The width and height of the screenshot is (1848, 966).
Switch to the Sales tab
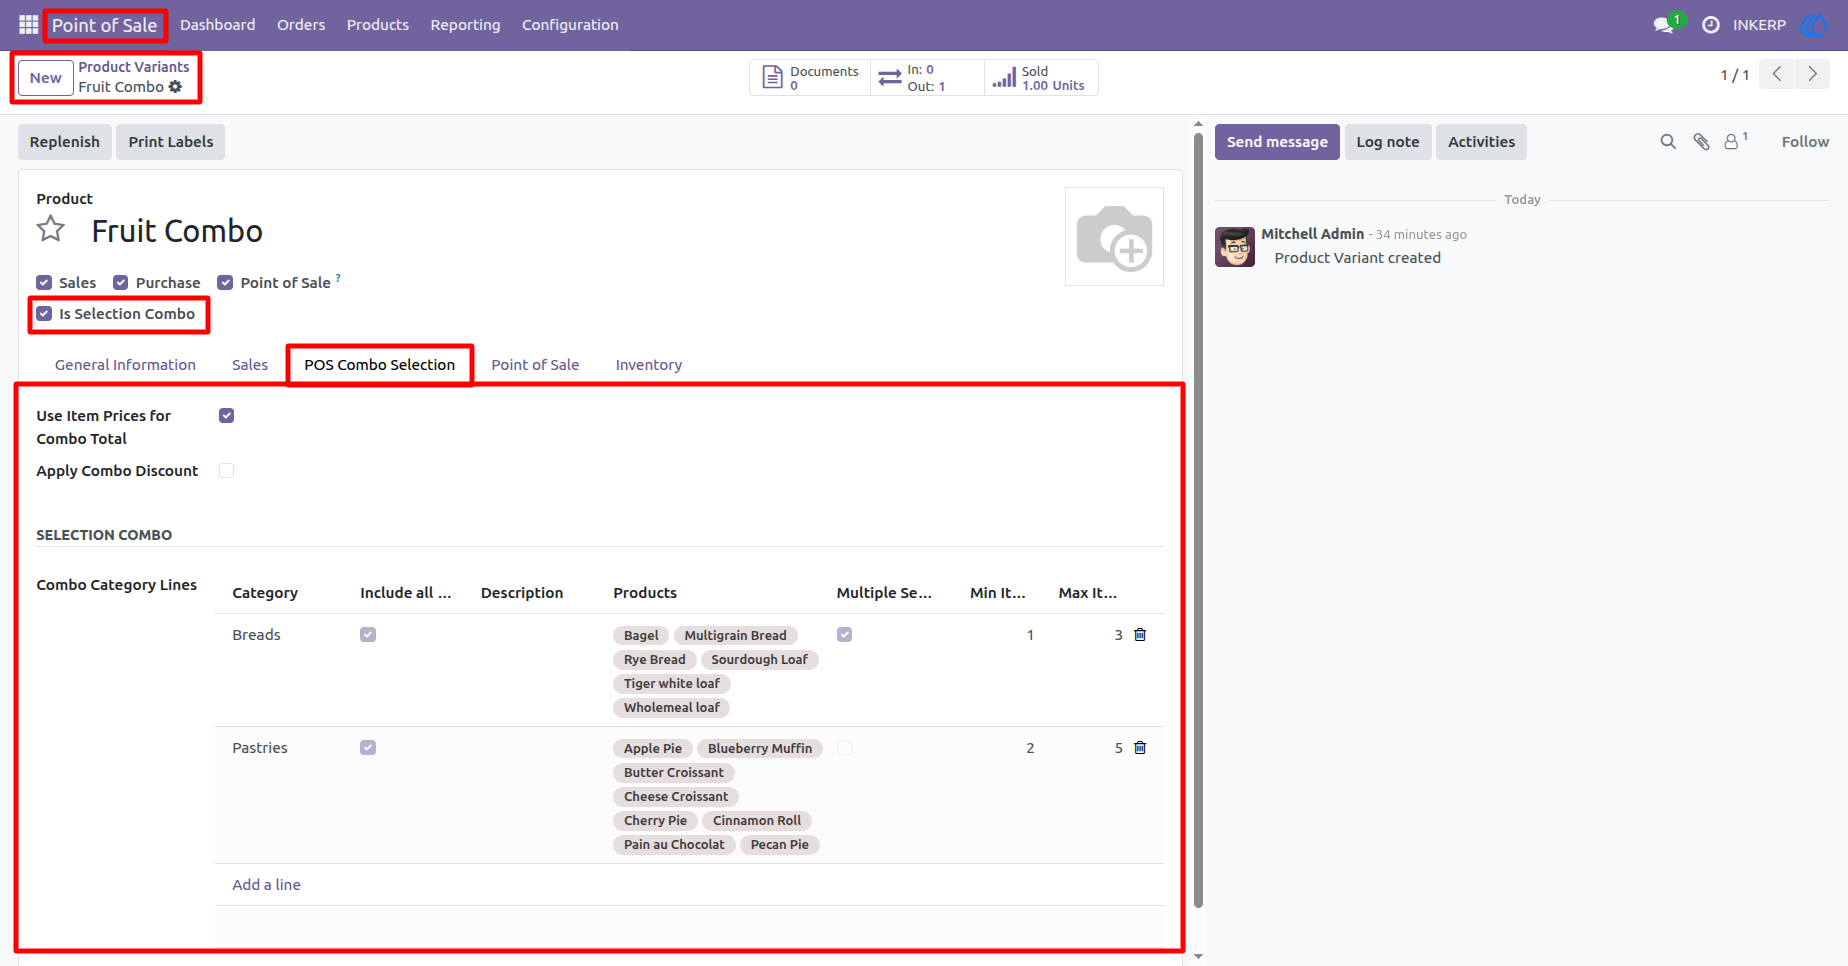250,365
